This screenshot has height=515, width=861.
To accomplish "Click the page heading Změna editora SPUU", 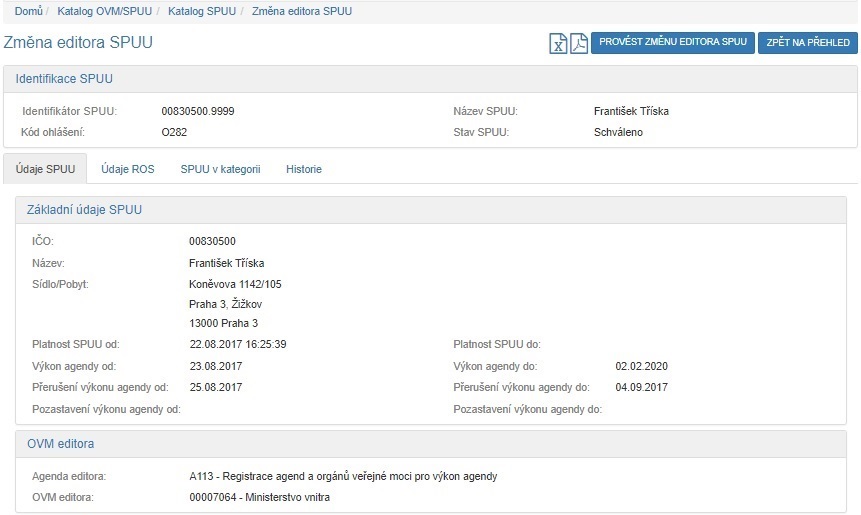I will [x=78, y=43].
